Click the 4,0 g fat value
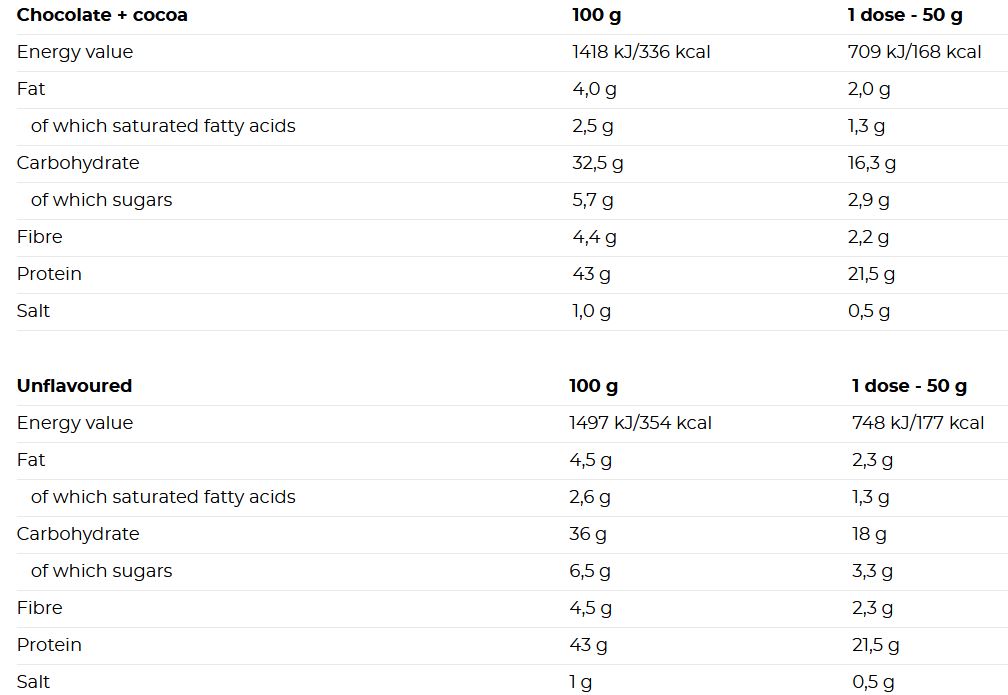Image resolution: width=1008 pixels, height=695 pixels. [x=594, y=89]
